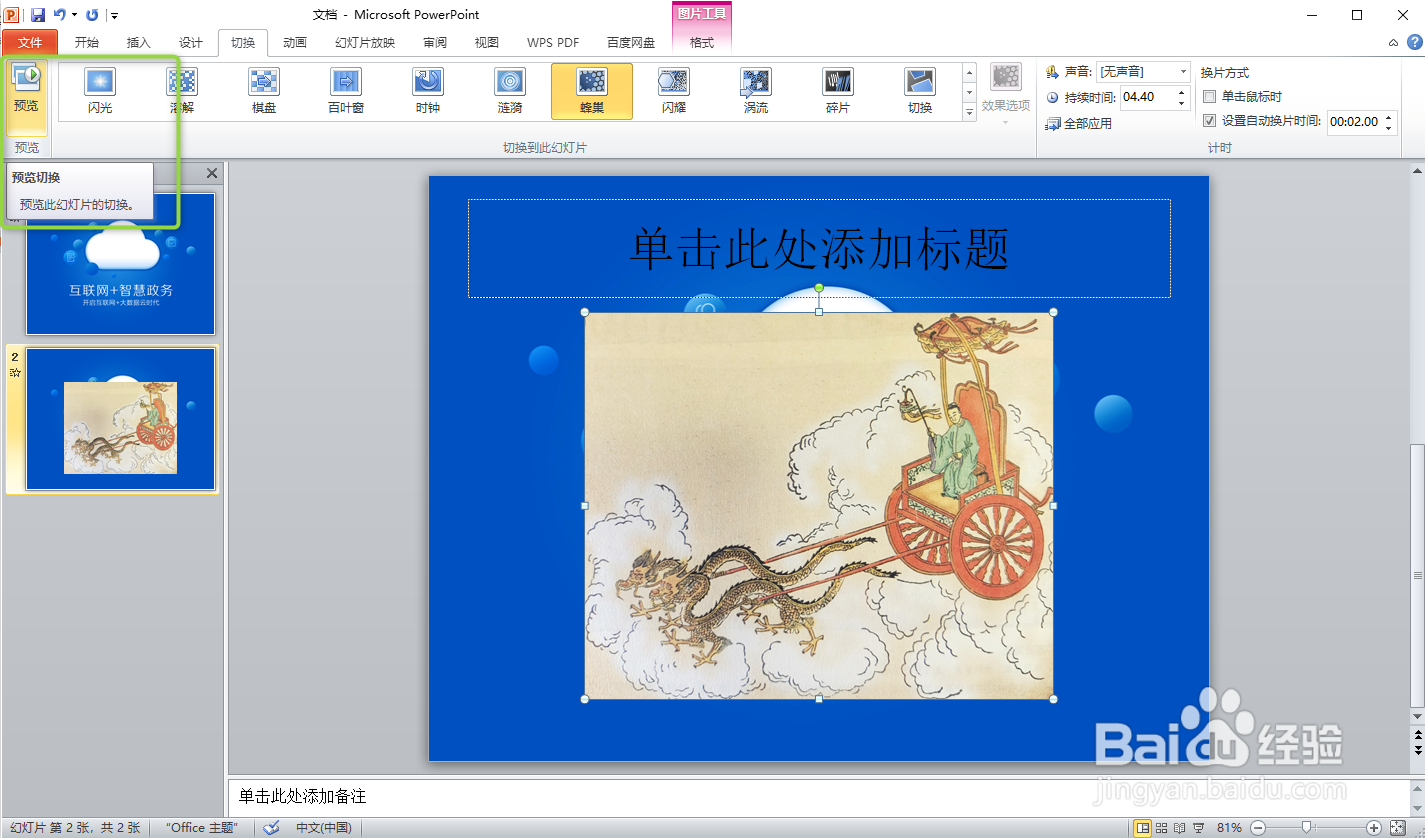The width and height of the screenshot is (1425, 838).
Task: Click the 81% zoom level text
Action: (1230, 828)
